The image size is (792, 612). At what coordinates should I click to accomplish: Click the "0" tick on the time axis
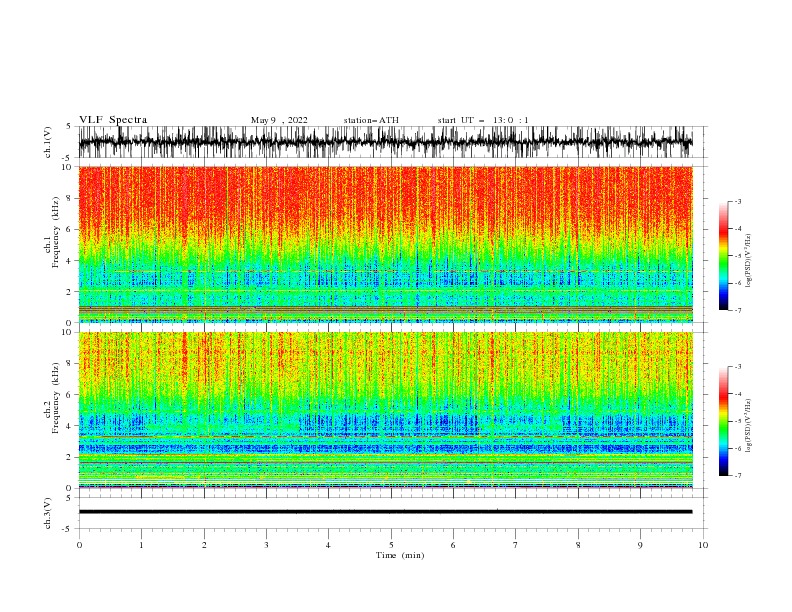tap(79, 545)
